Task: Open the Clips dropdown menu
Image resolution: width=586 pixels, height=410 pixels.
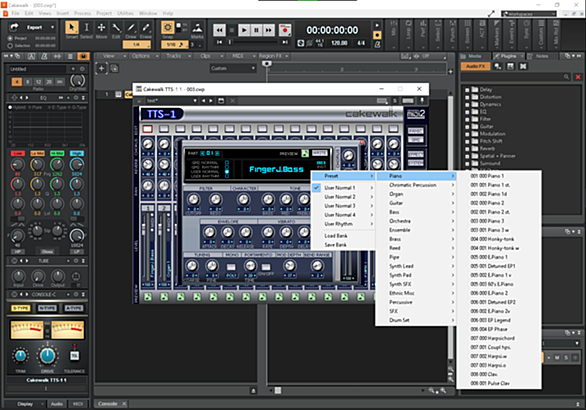Action: 210,56
